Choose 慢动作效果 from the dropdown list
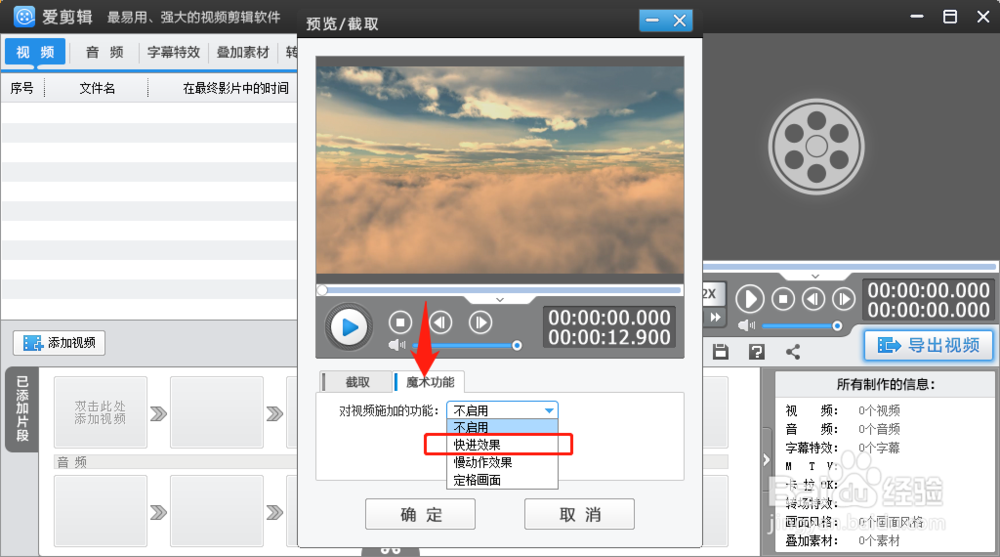 [x=503, y=462]
